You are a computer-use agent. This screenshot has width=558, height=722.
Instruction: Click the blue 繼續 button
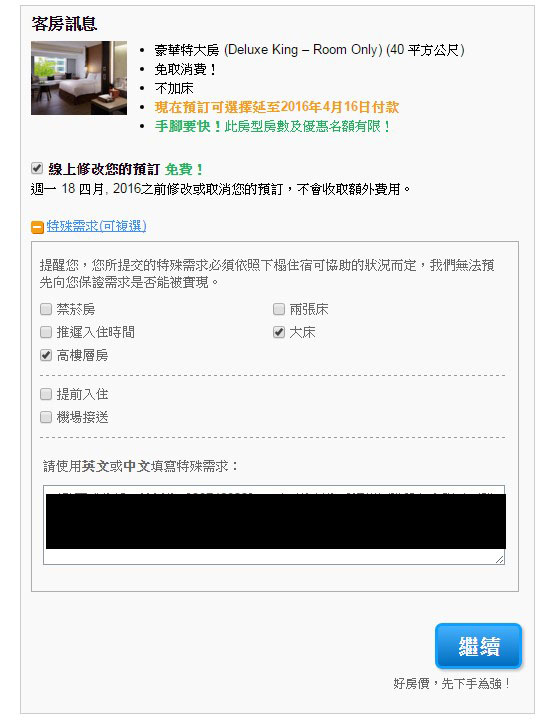click(478, 646)
